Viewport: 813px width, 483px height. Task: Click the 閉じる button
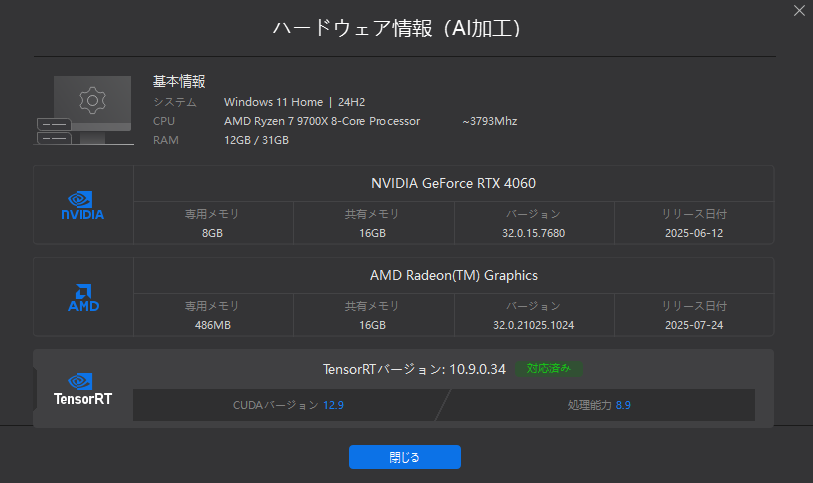pos(404,457)
